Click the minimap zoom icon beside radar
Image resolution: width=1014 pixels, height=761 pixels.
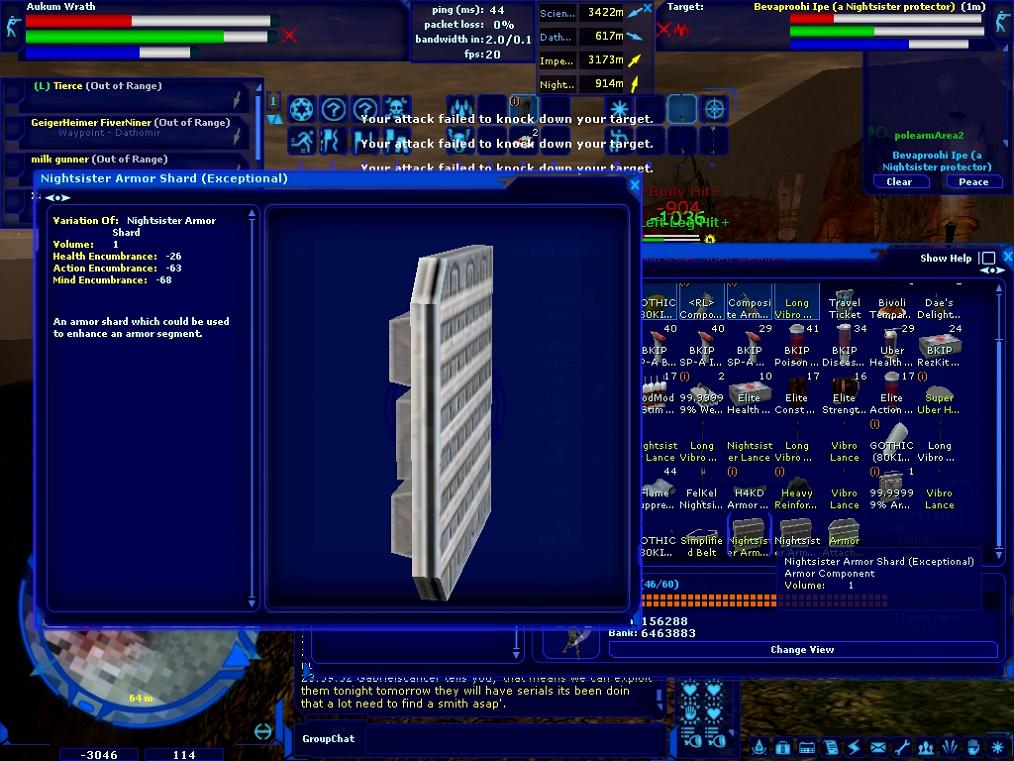263,731
